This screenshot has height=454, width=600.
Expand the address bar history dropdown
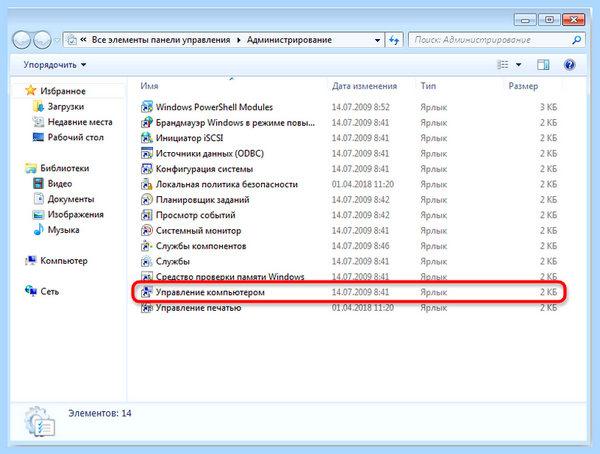(377, 40)
